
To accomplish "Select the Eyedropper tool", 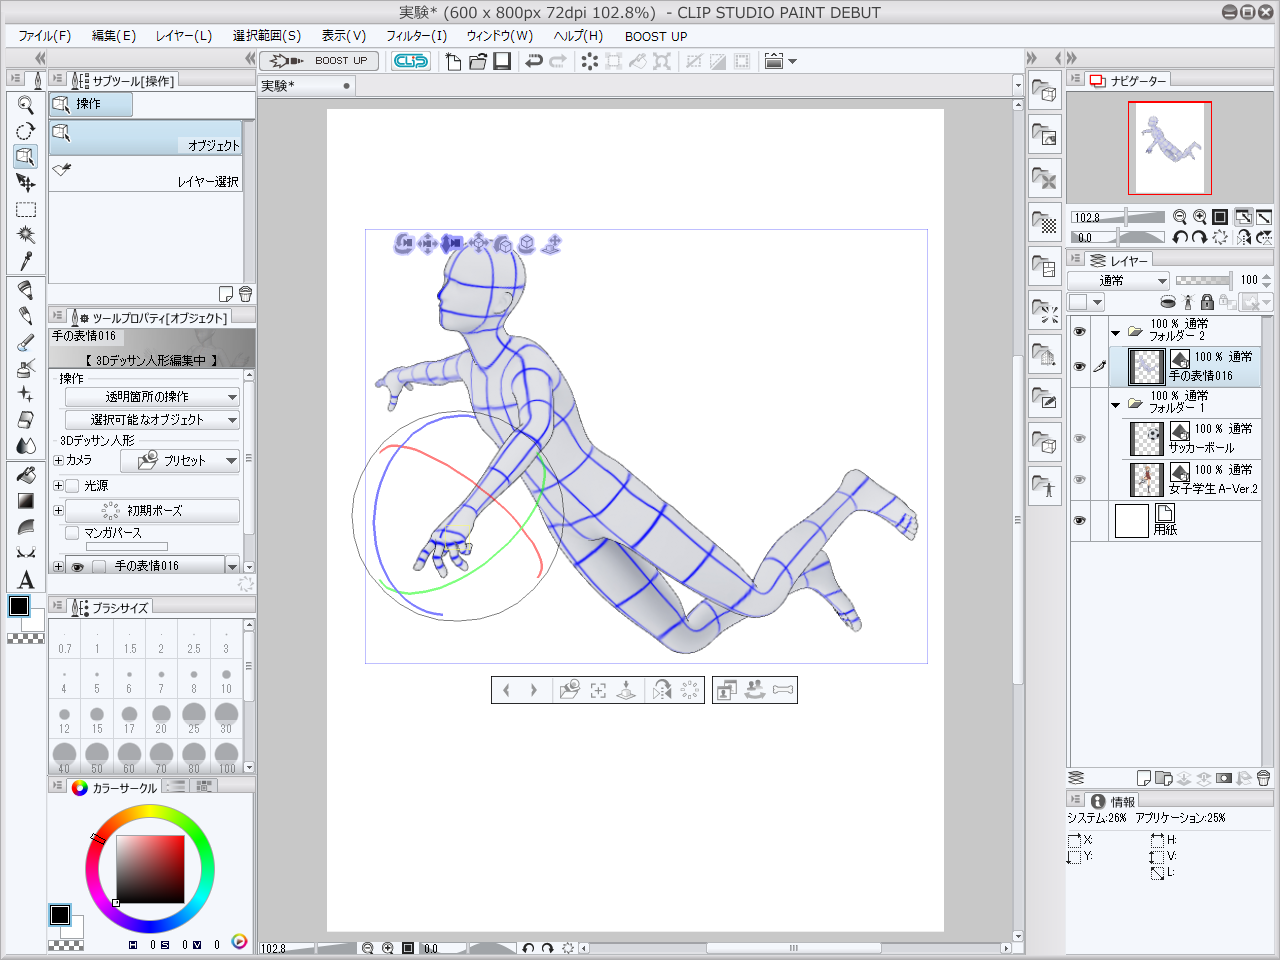I will (x=26, y=261).
